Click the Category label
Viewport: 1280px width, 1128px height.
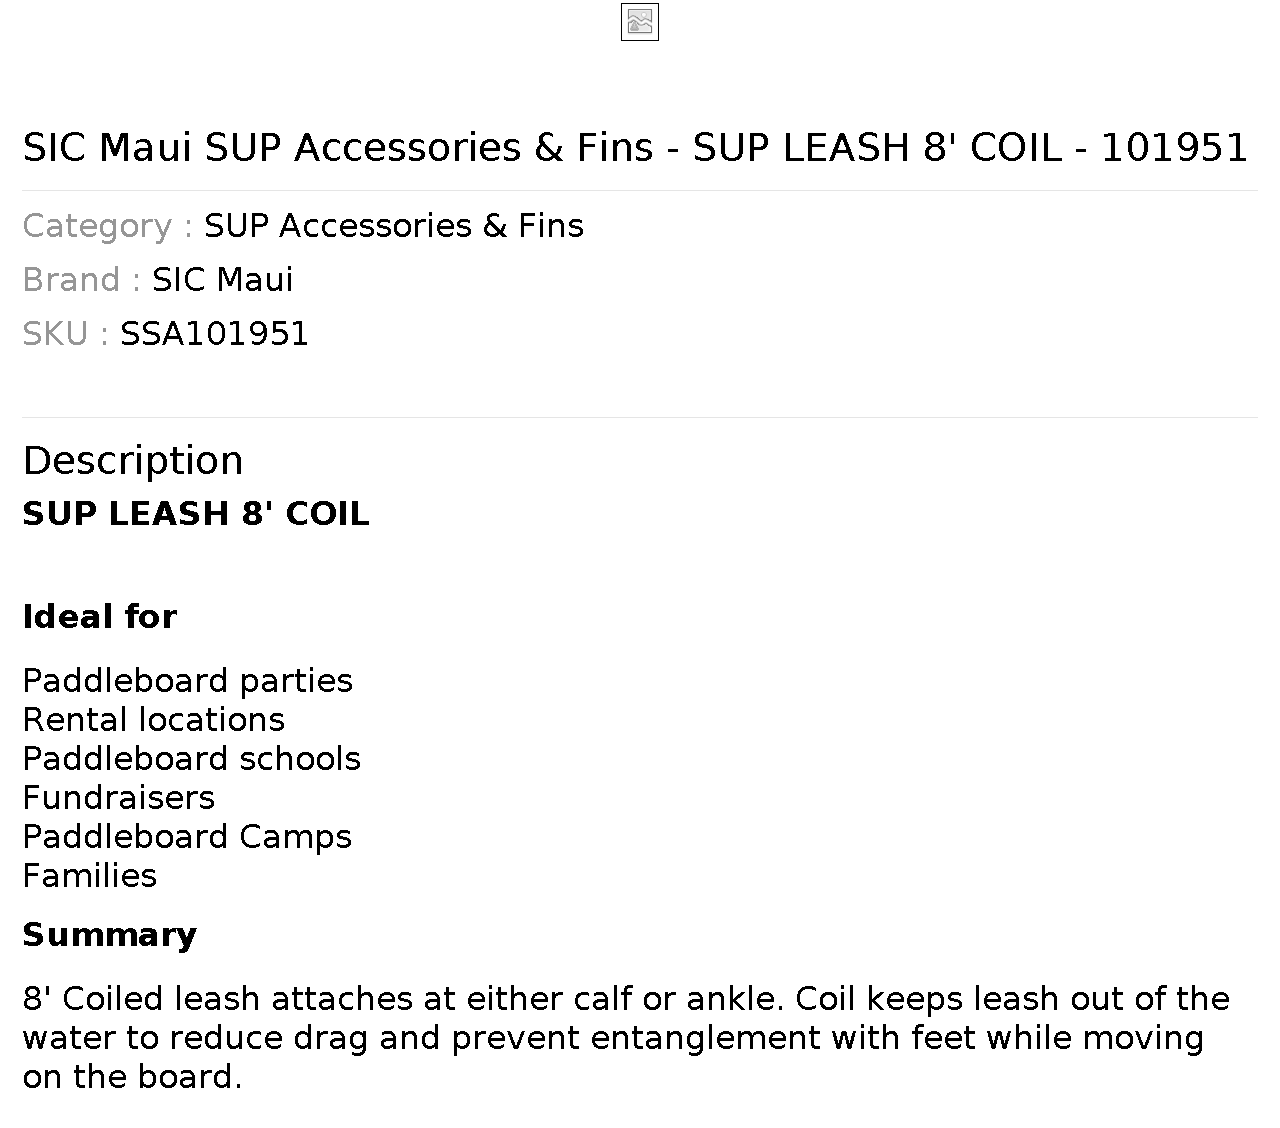point(107,226)
